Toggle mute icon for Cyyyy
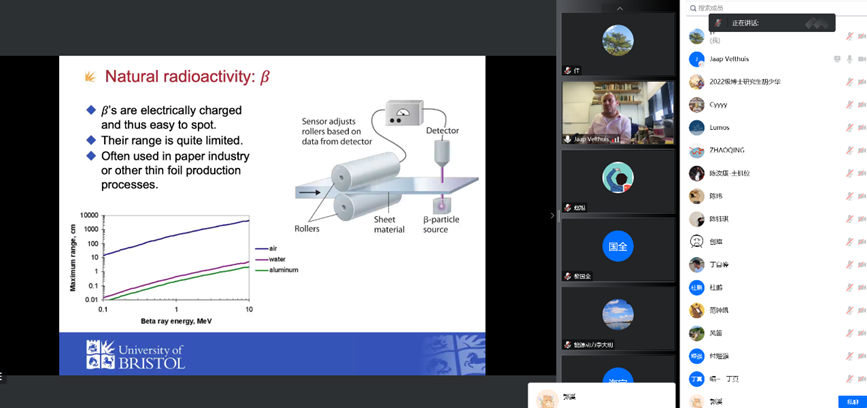Screen dimensions: 867x408 point(850,105)
